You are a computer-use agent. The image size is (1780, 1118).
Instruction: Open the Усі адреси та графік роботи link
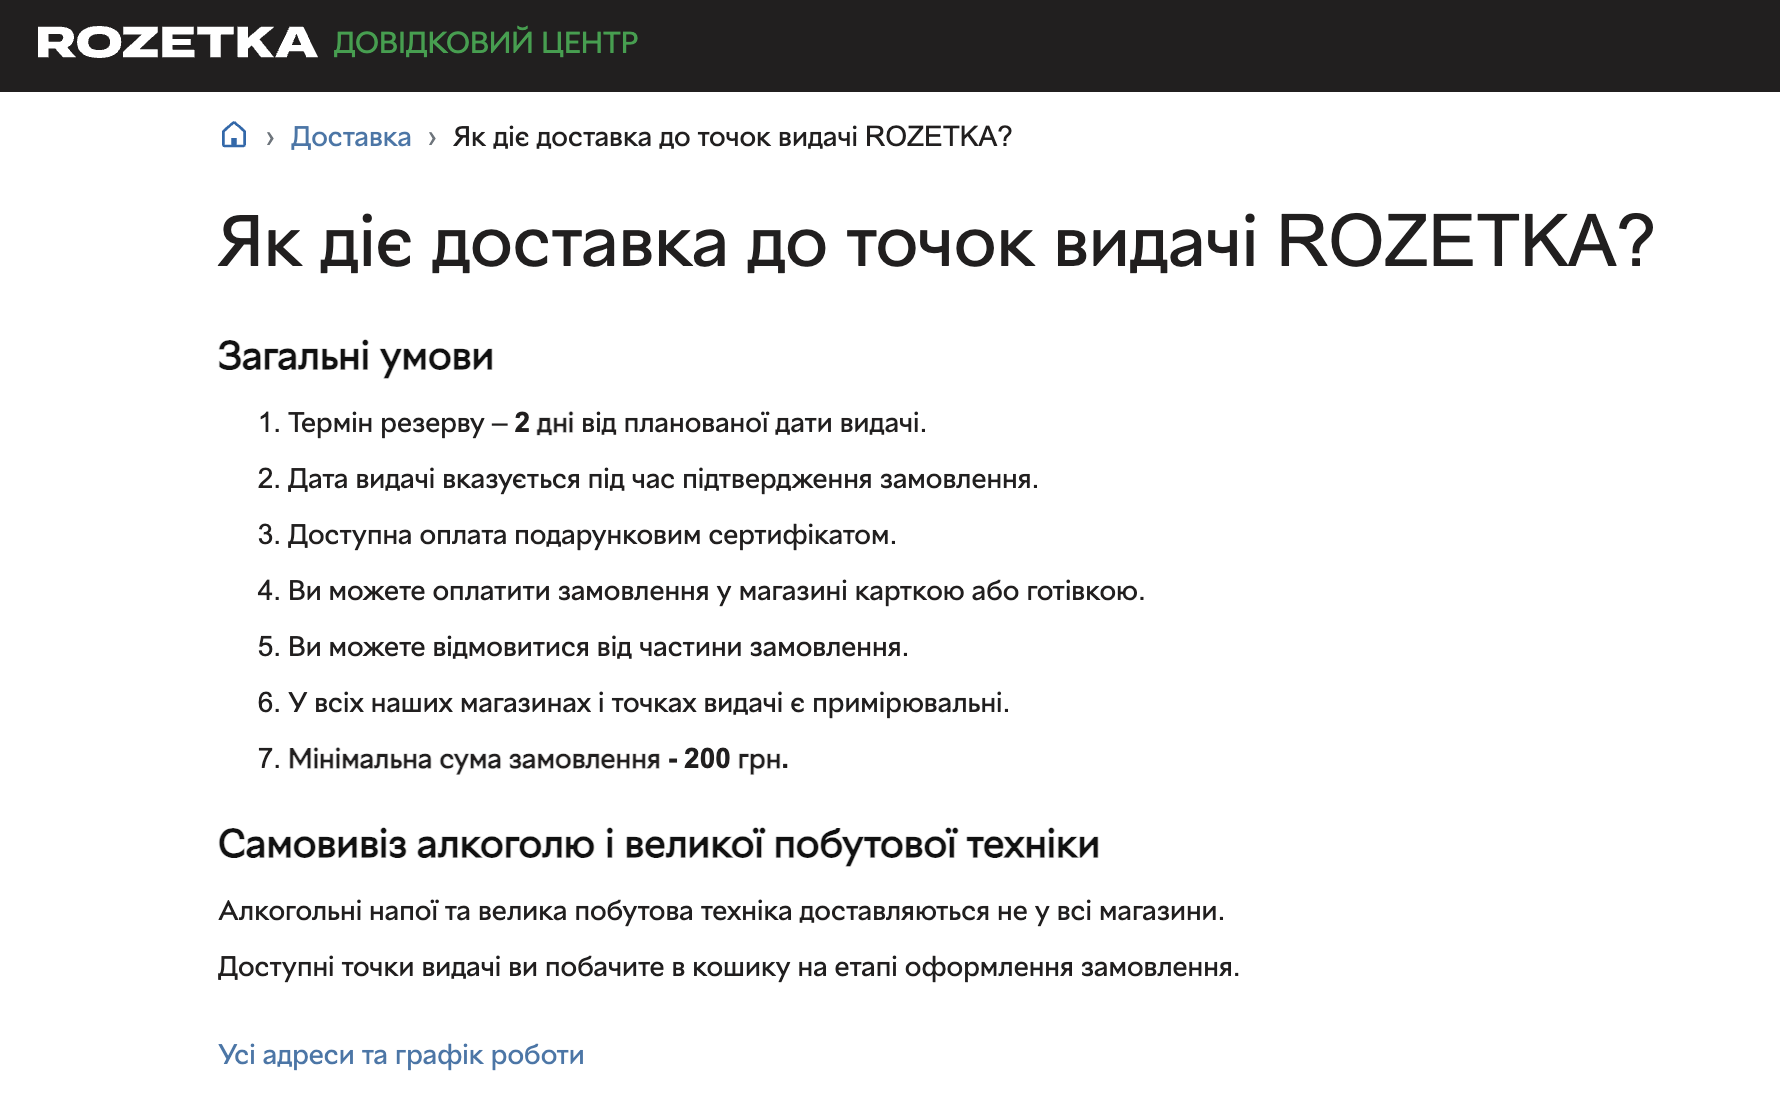click(401, 1055)
